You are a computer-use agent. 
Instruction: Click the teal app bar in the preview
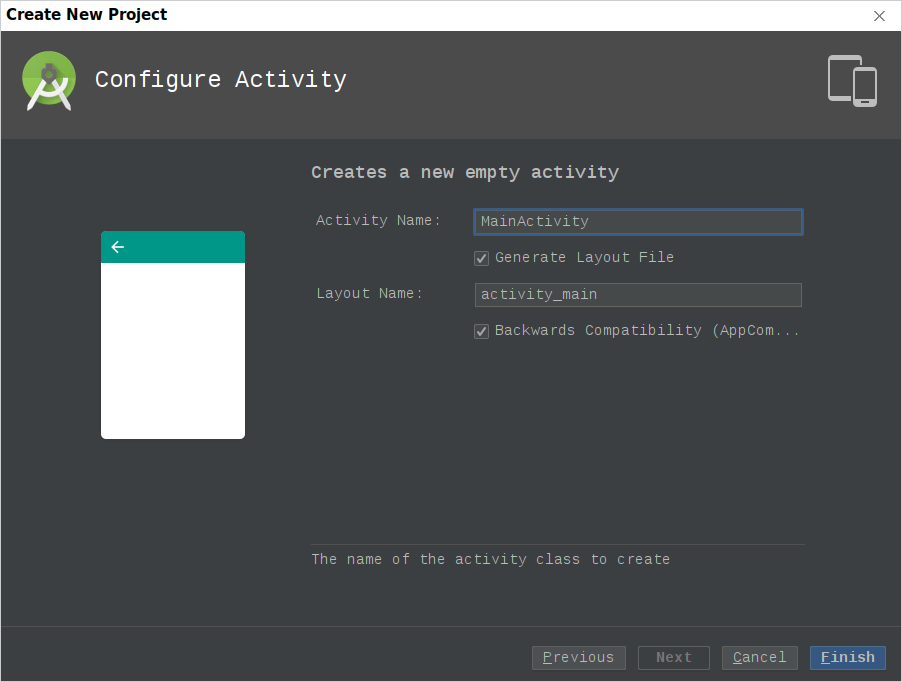click(173, 247)
